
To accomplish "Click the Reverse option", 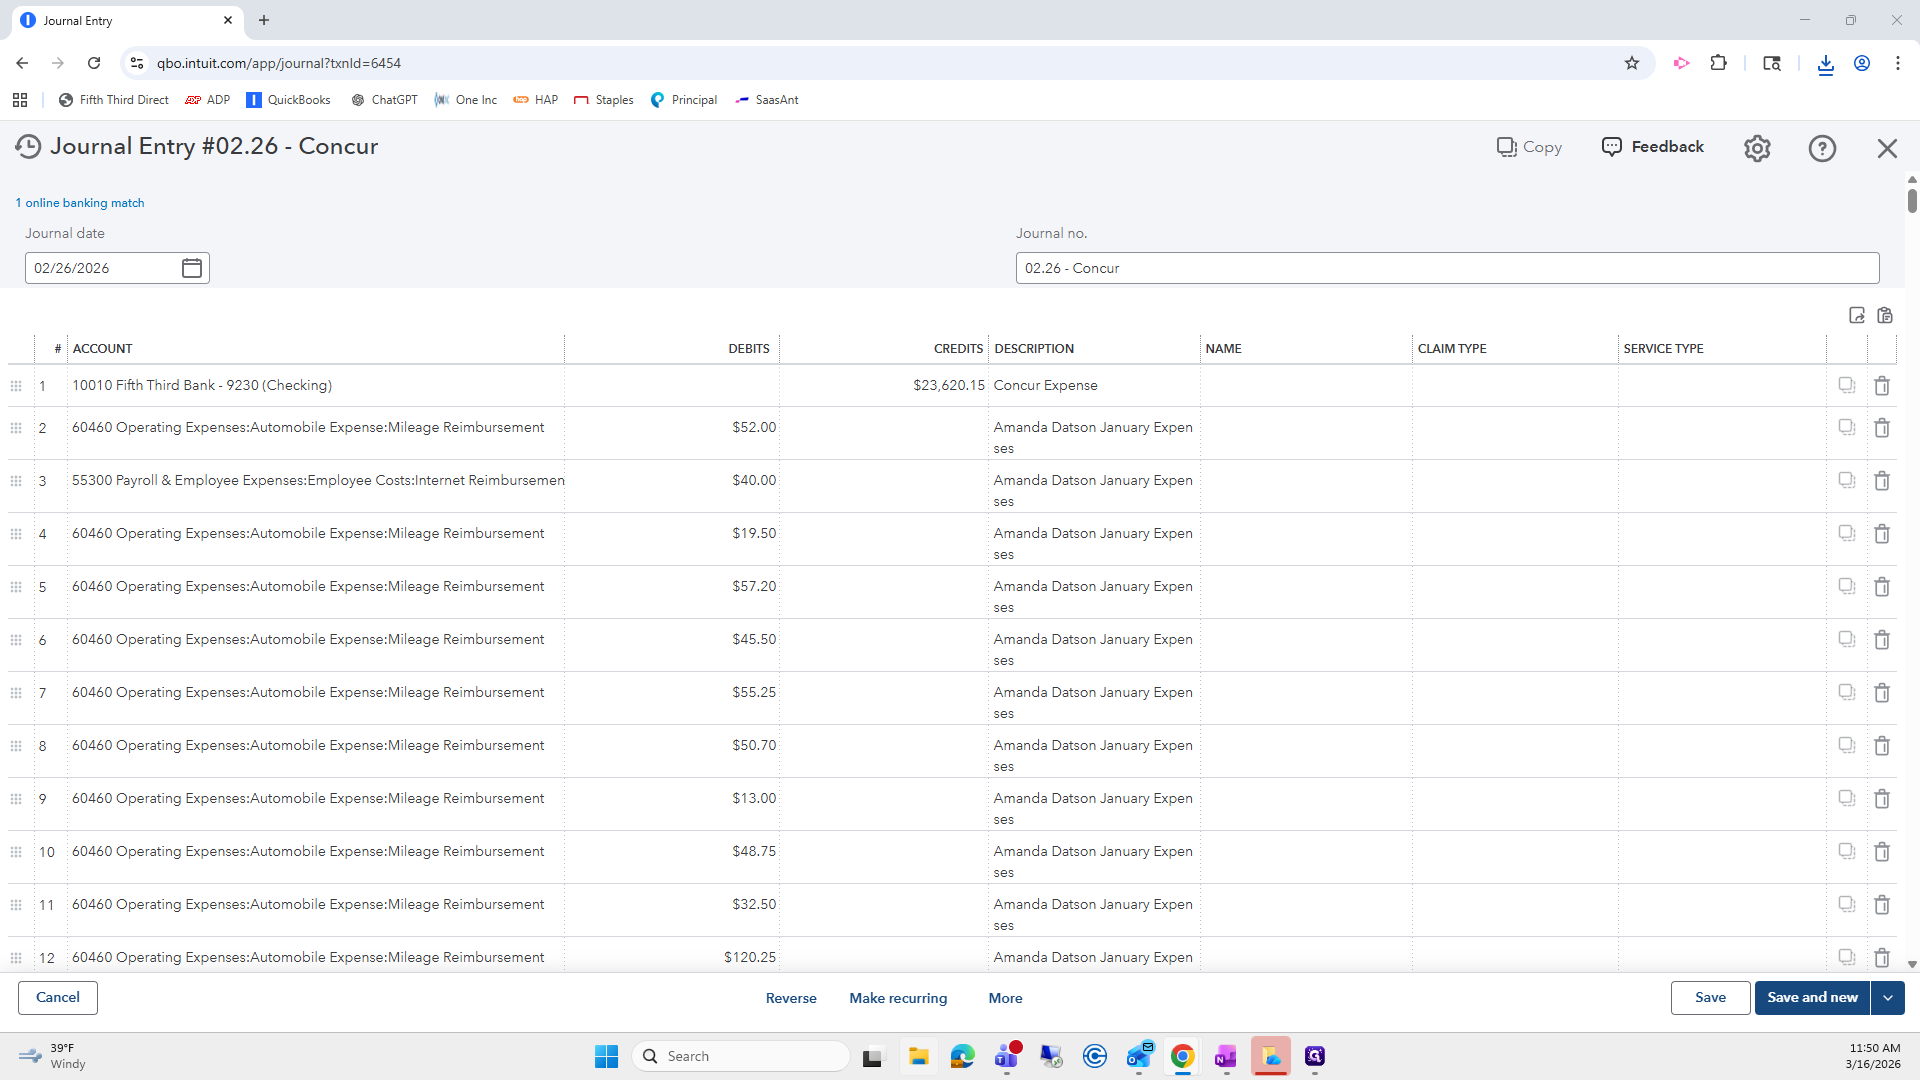I will 791,998.
